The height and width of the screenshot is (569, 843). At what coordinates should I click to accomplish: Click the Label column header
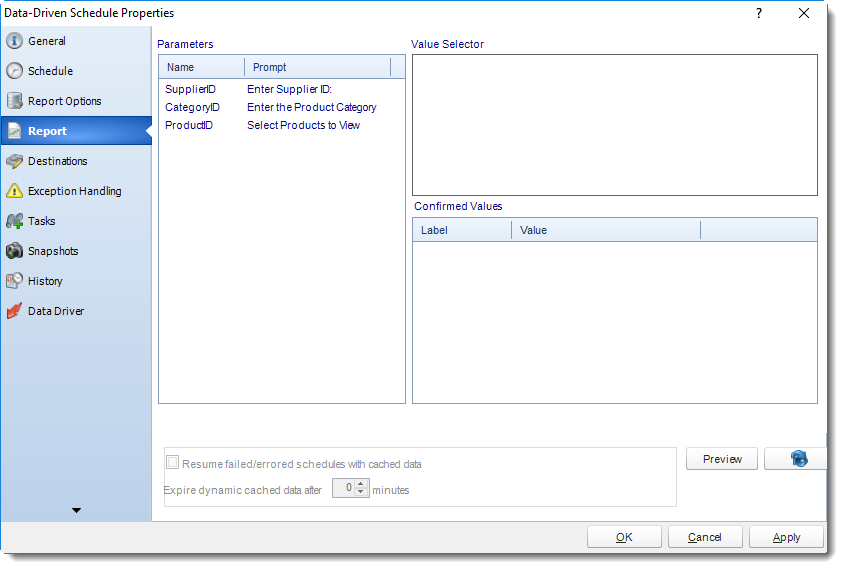click(462, 230)
